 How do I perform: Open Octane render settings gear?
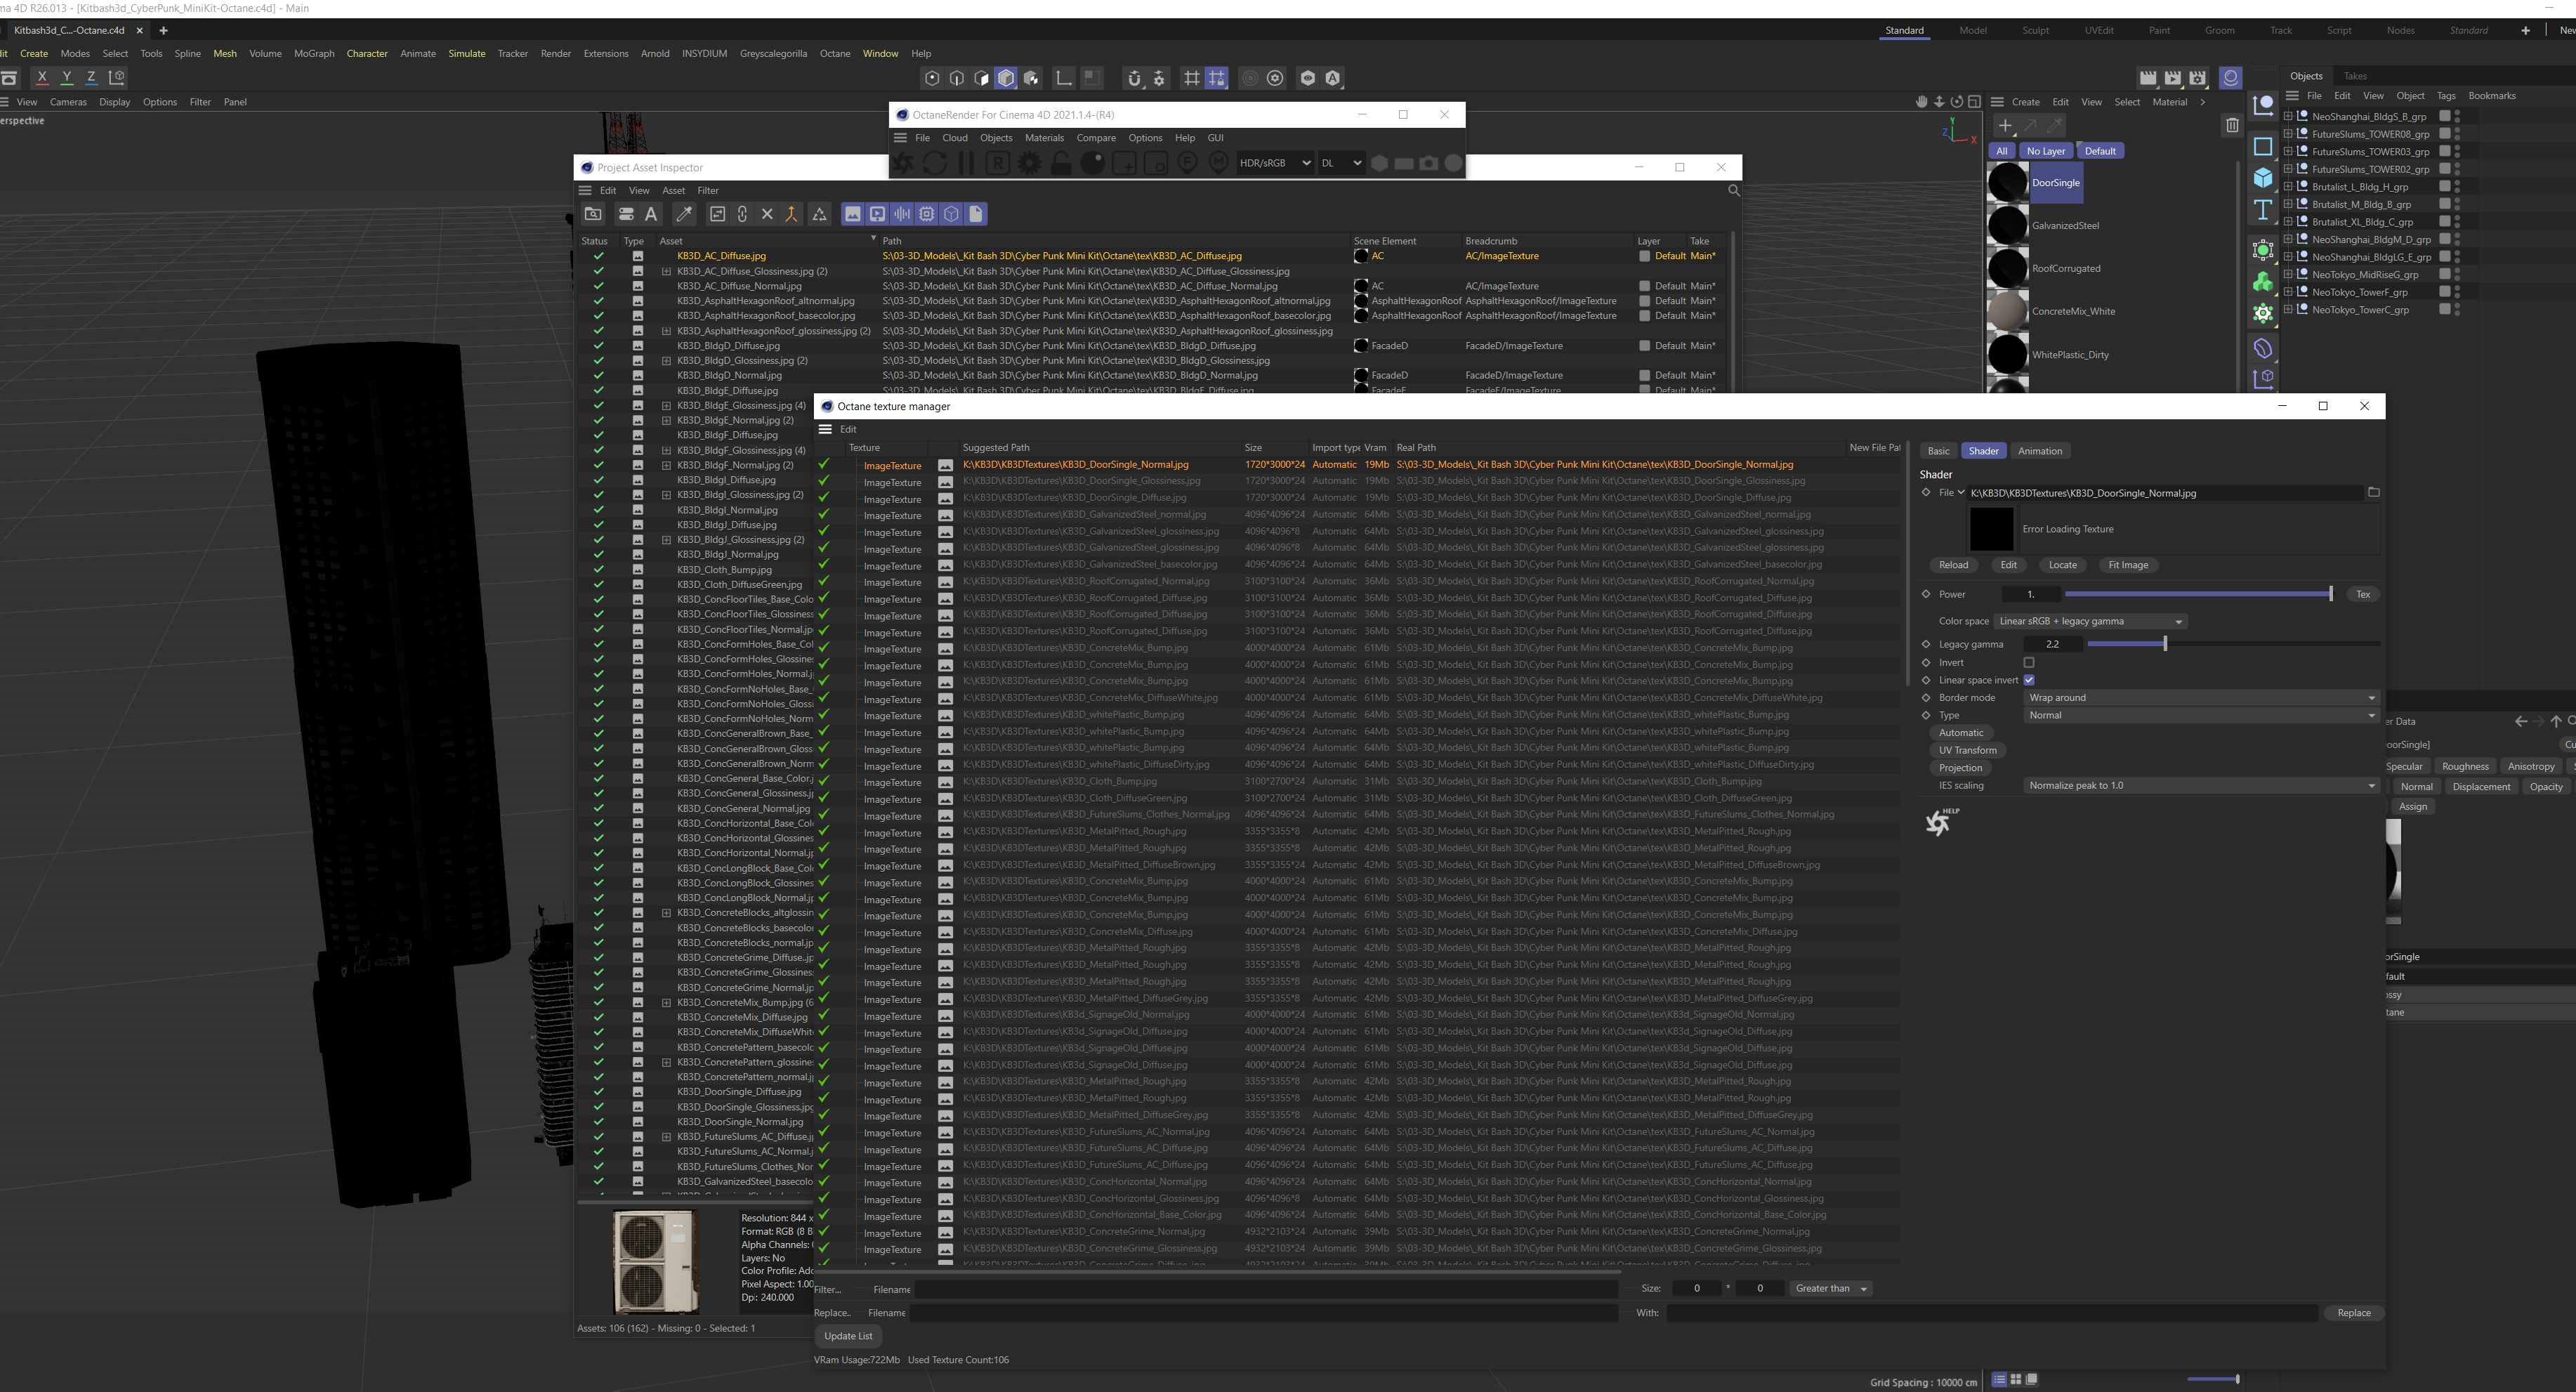[1029, 163]
